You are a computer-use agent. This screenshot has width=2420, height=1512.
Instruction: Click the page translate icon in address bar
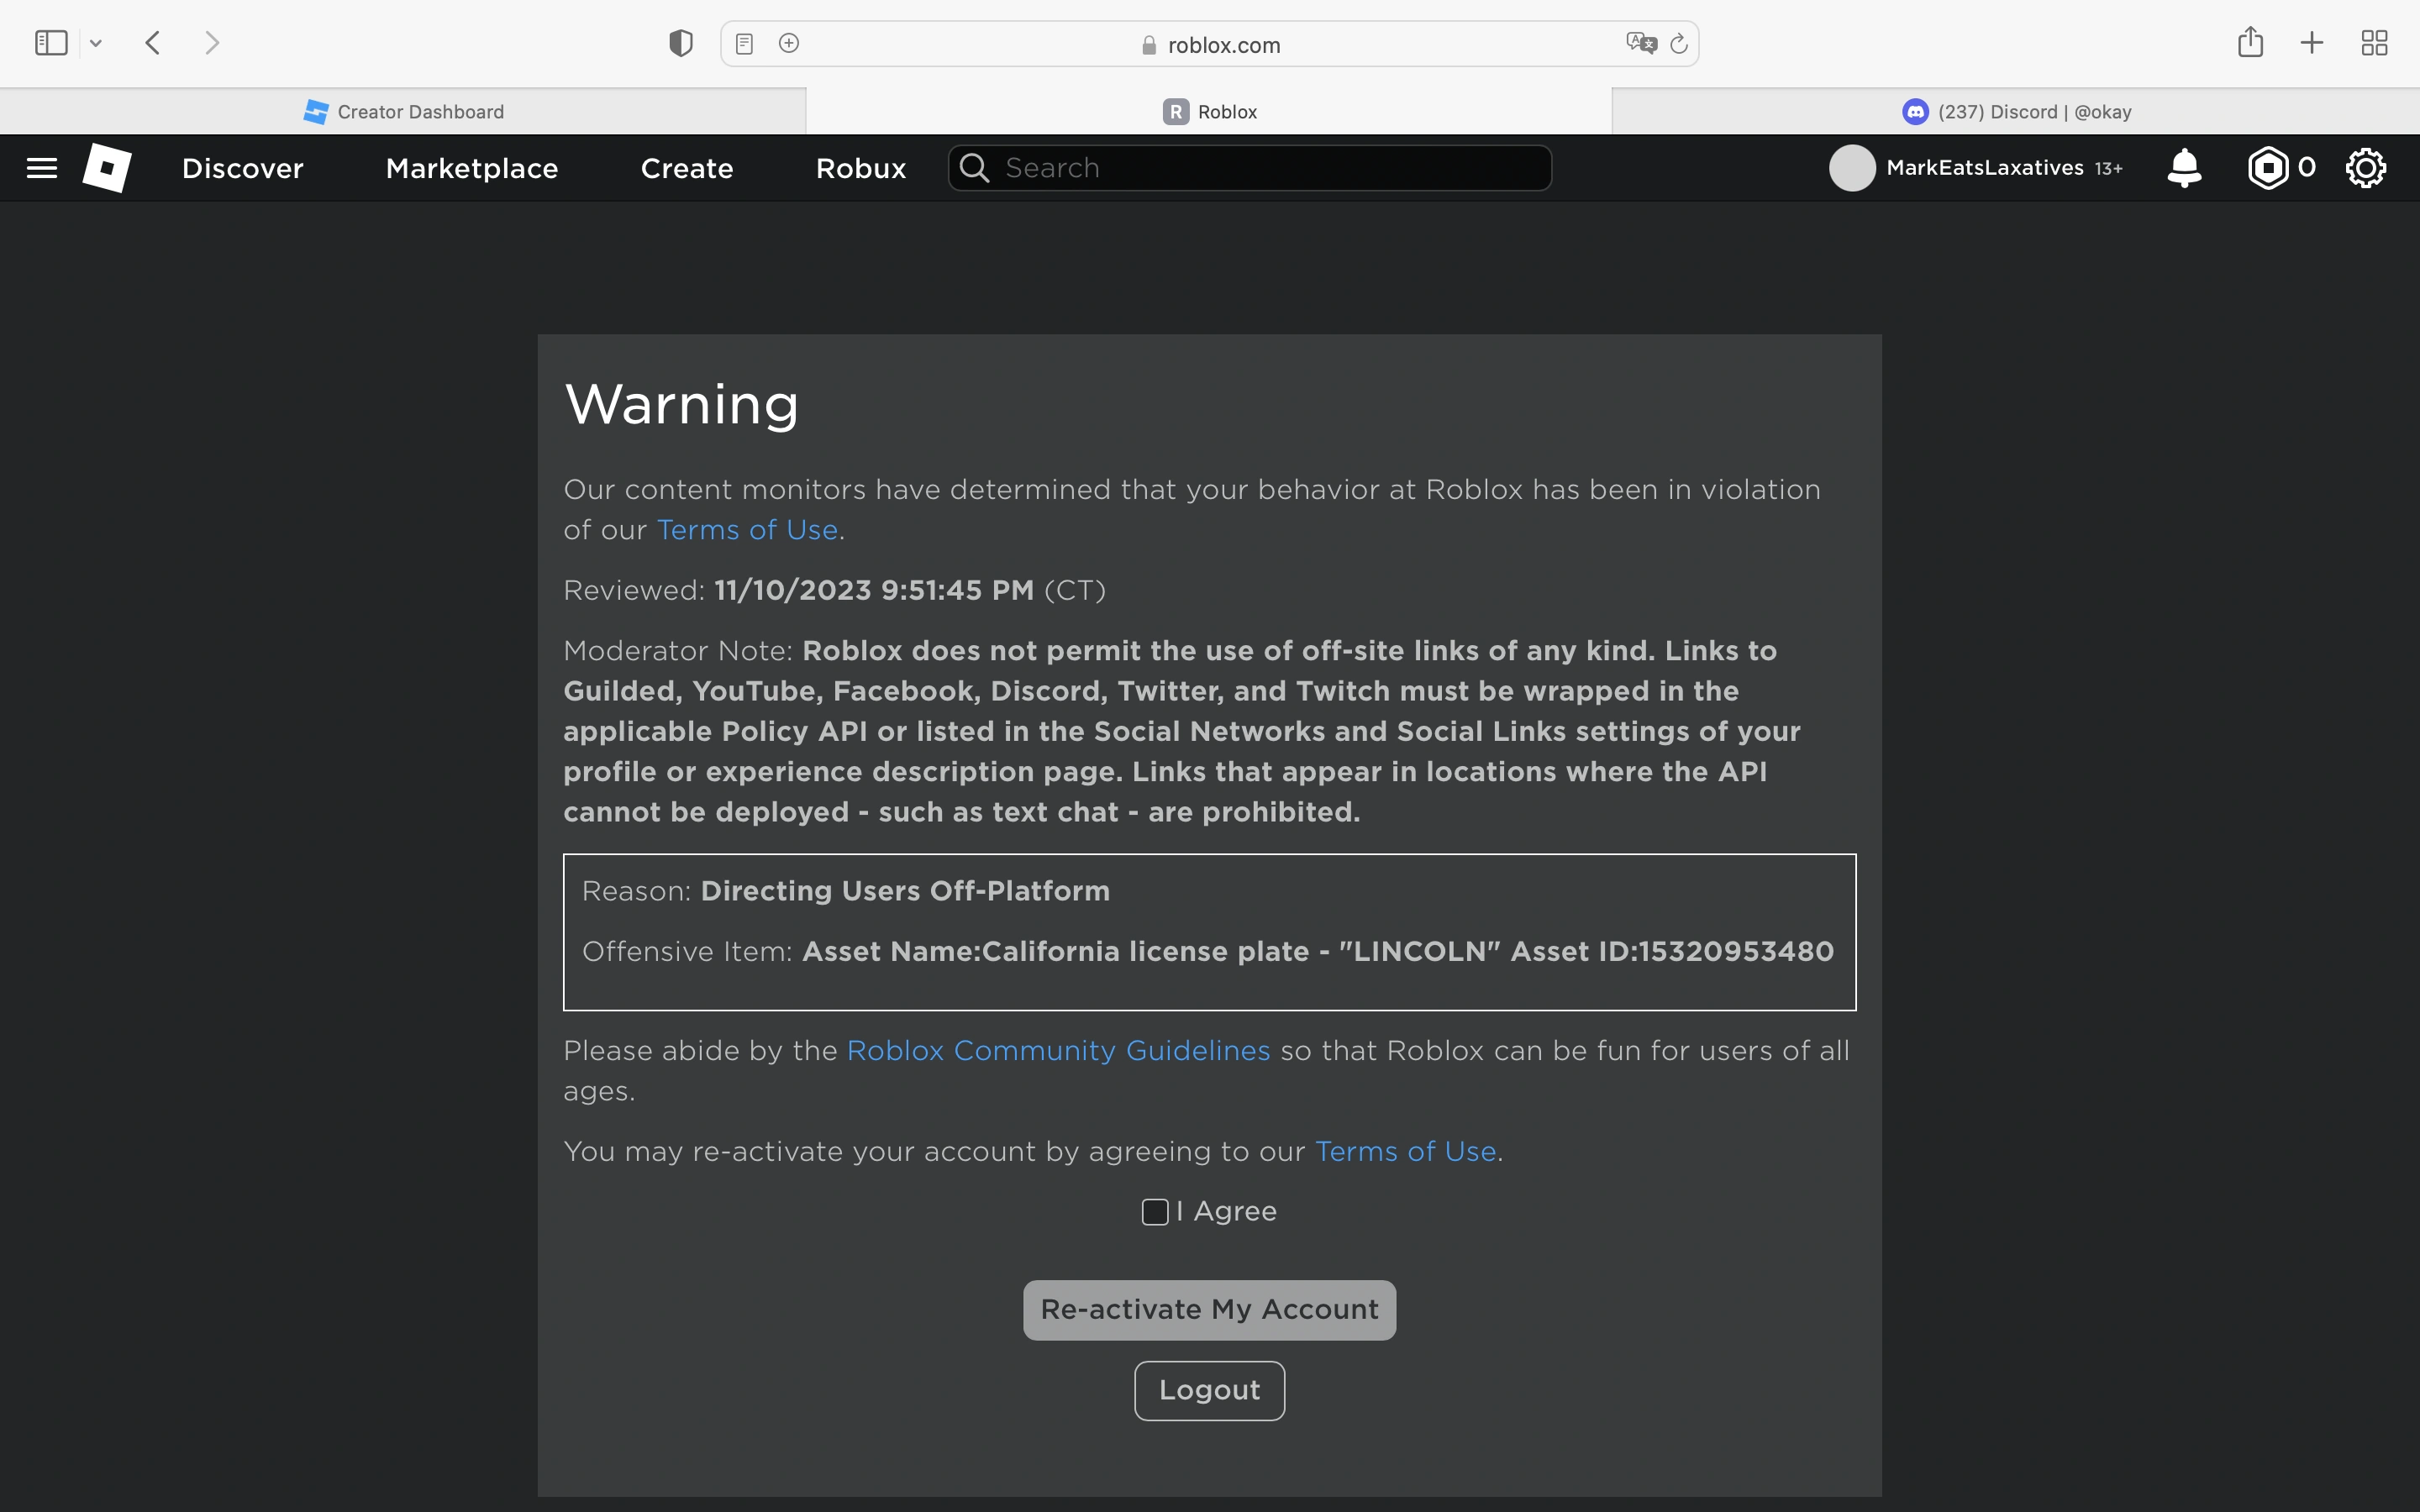[1641, 43]
